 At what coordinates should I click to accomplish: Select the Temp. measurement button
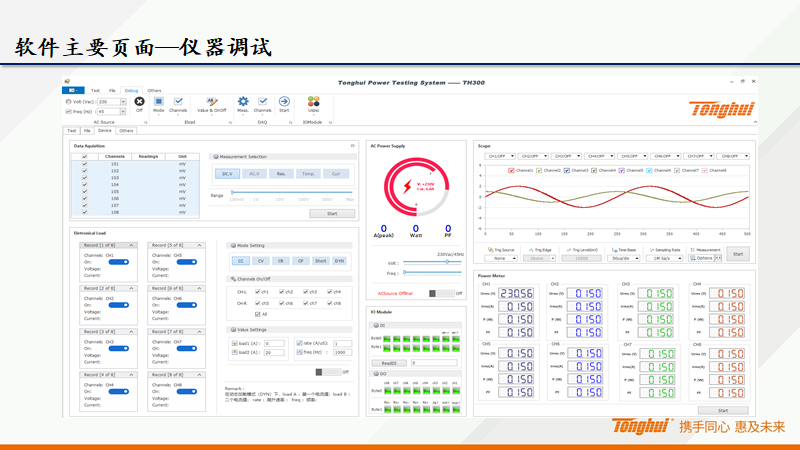(x=308, y=174)
